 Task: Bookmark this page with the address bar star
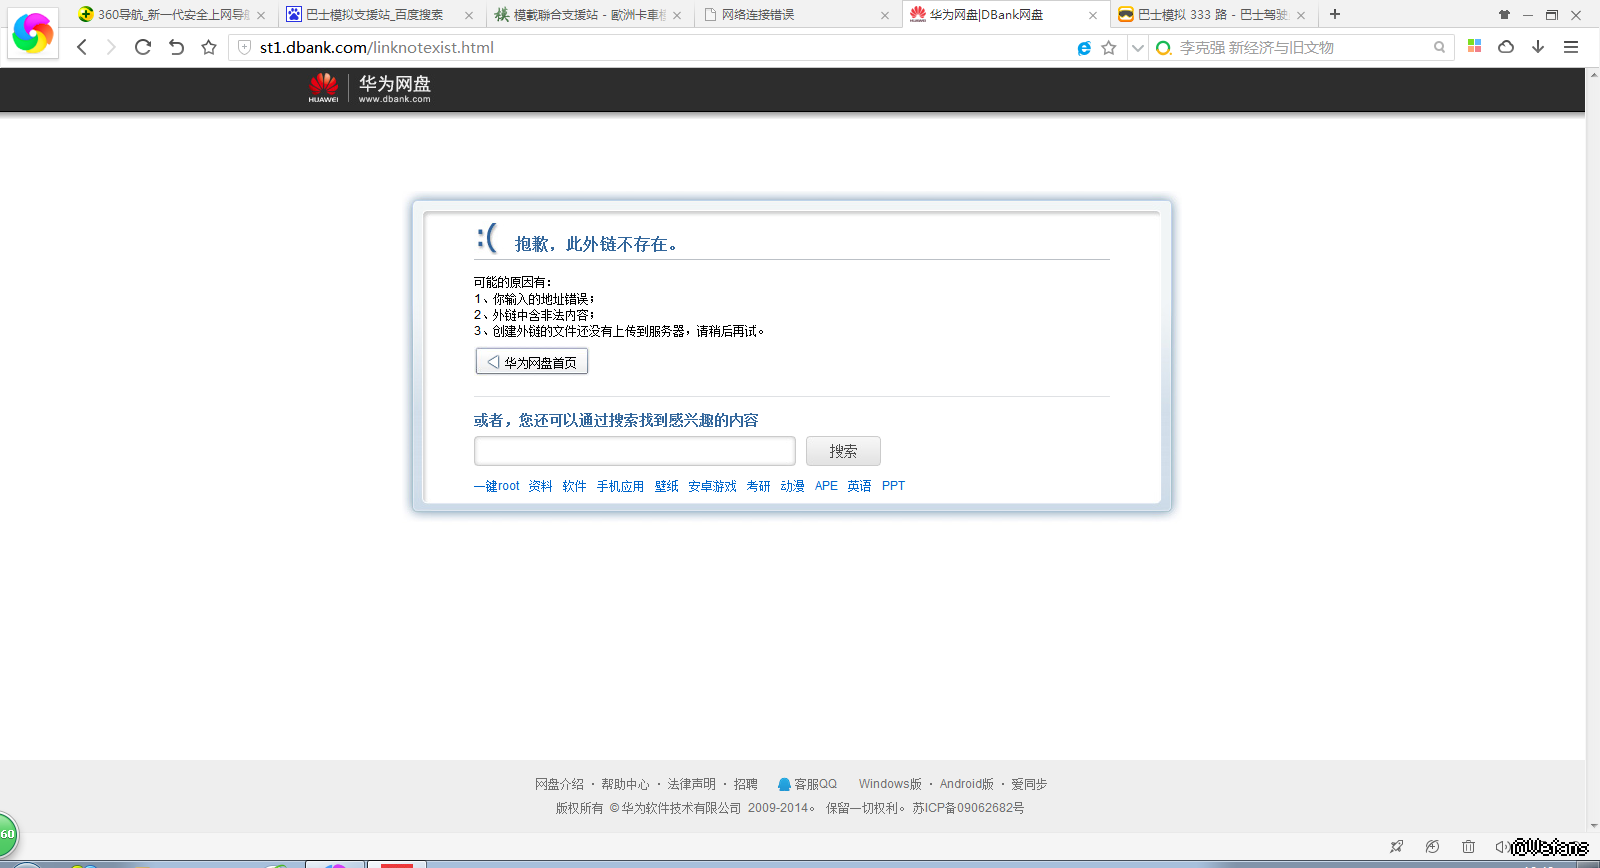point(1109,48)
